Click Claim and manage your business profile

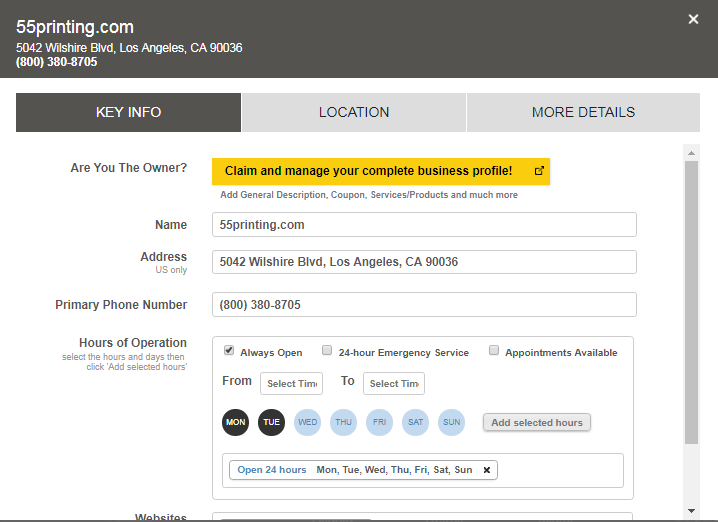point(368,171)
